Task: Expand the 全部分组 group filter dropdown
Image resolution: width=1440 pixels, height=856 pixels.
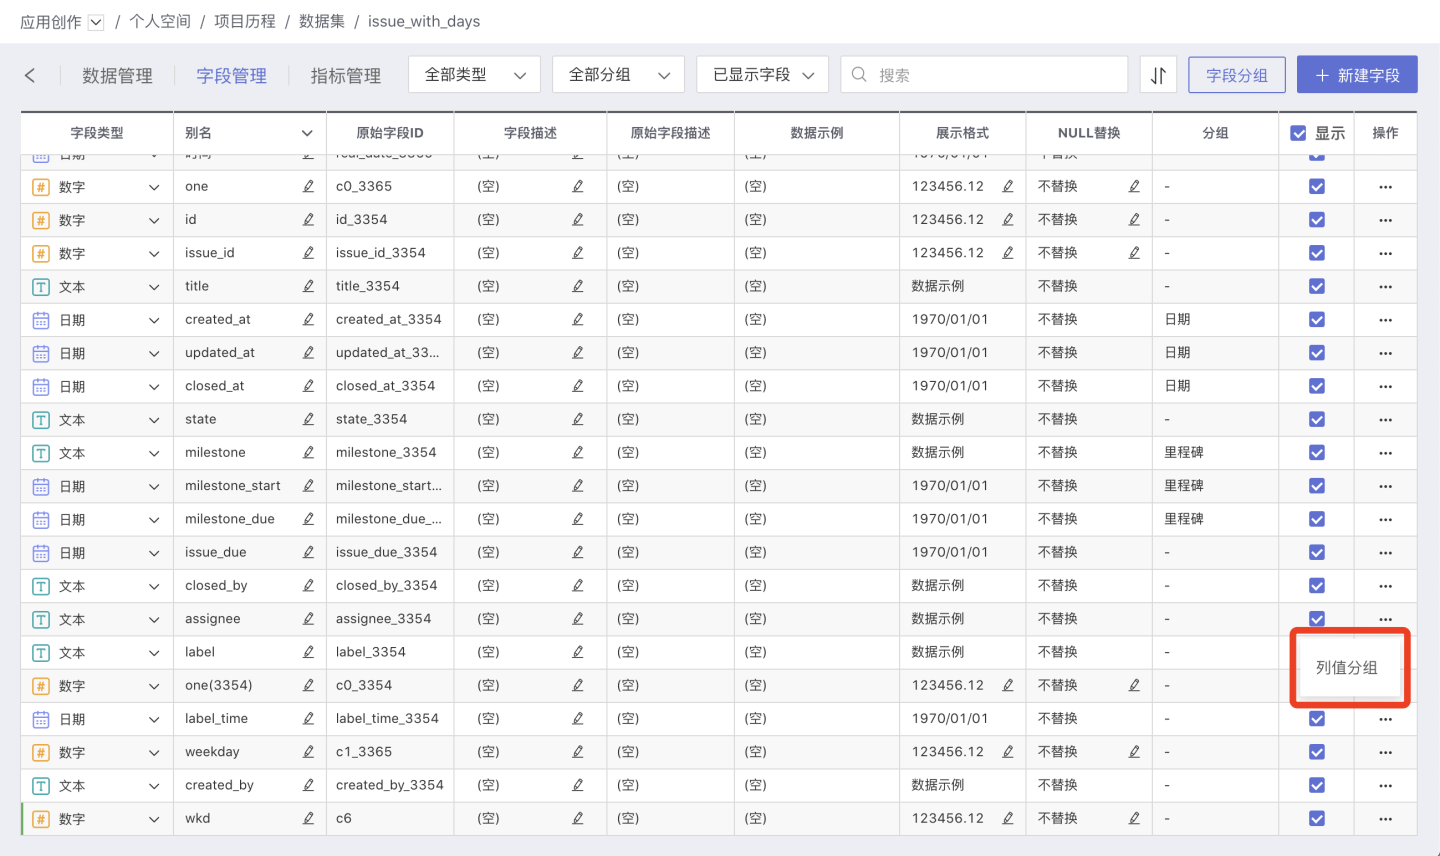Action: click(618, 75)
